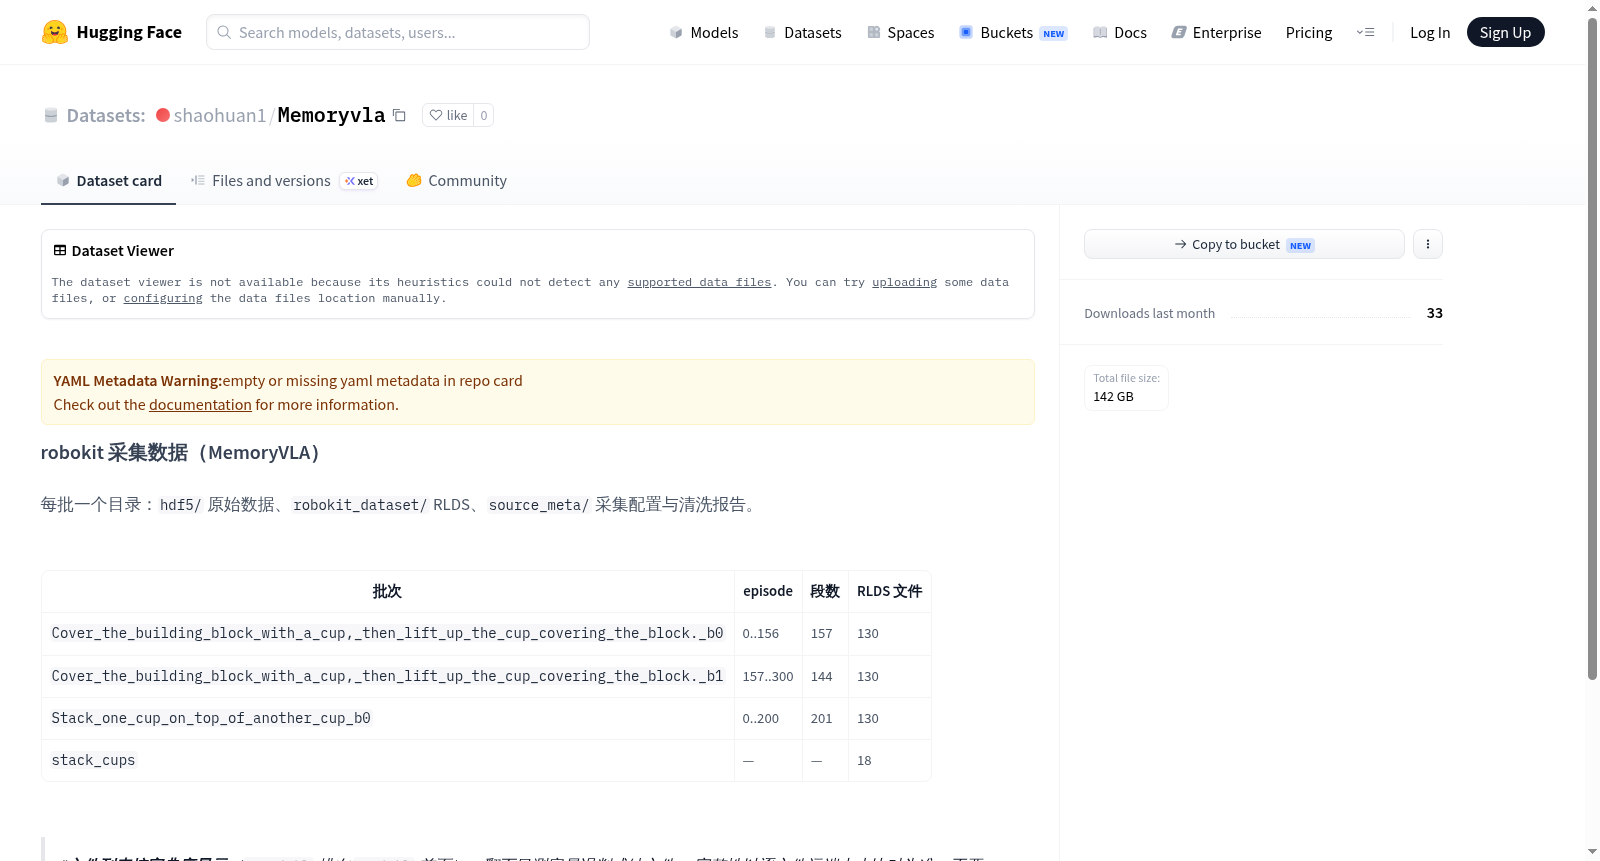The height and width of the screenshot is (861, 1600).
Task: Click the stack_cups row name
Action: (93, 760)
